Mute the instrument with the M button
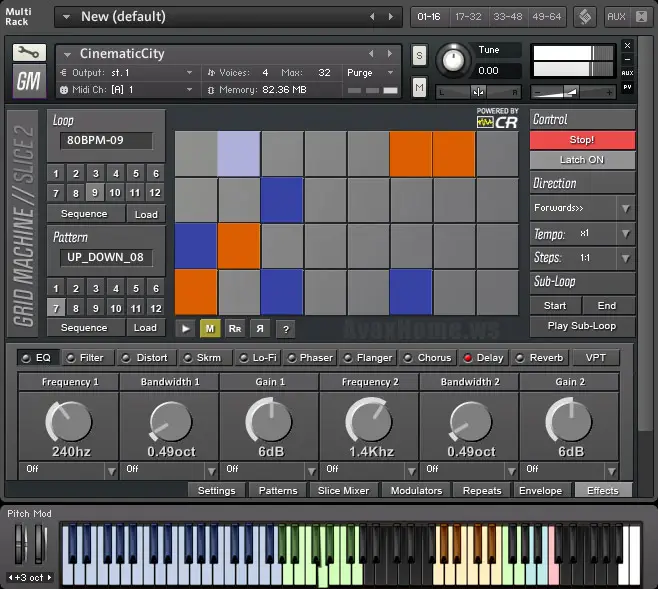 [419, 87]
